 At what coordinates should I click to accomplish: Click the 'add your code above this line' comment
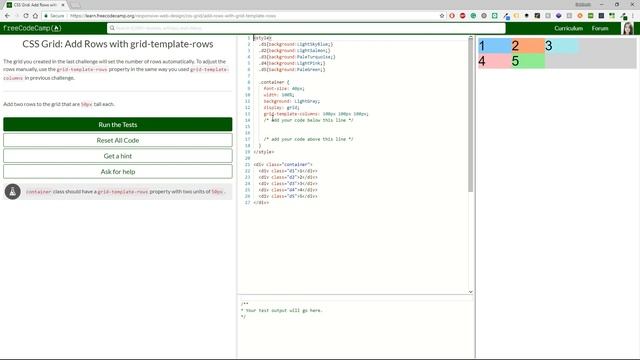[308, 139]
